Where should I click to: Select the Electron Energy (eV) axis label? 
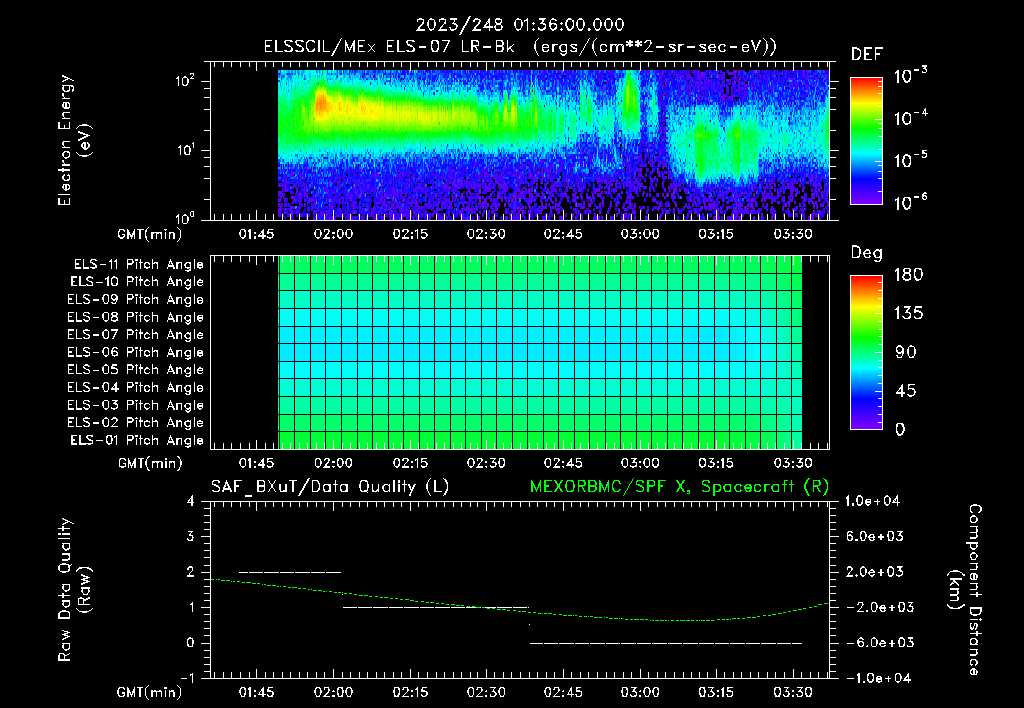pyautogui.click(x=74, y=140)
